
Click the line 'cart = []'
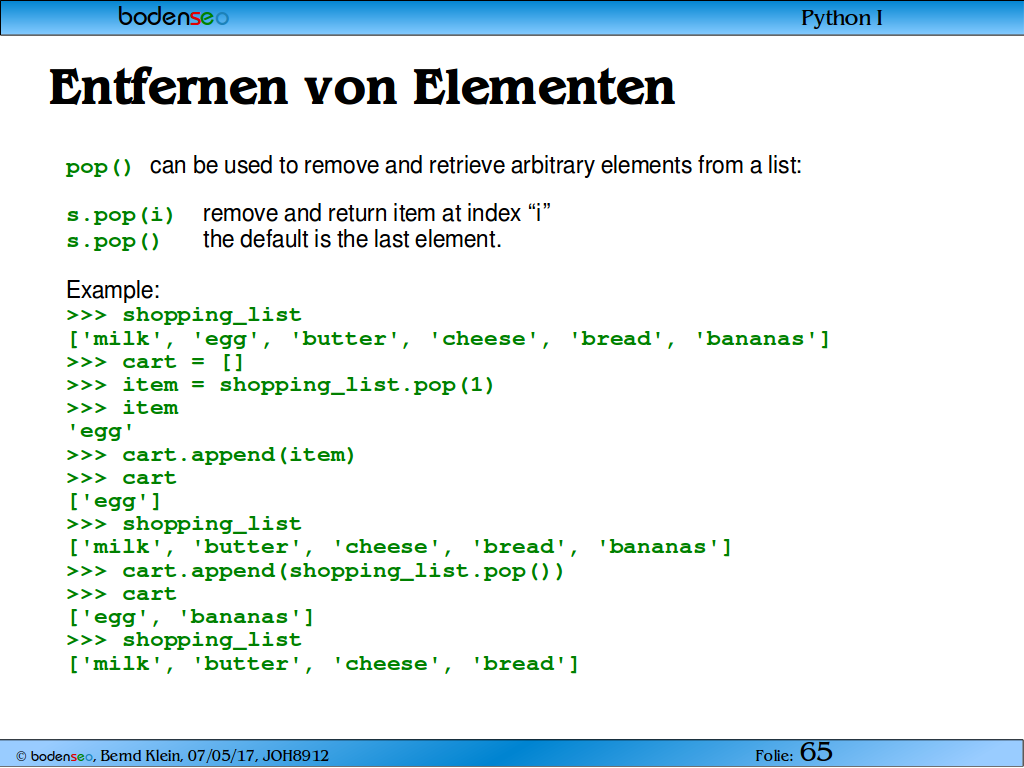(155, 362)
